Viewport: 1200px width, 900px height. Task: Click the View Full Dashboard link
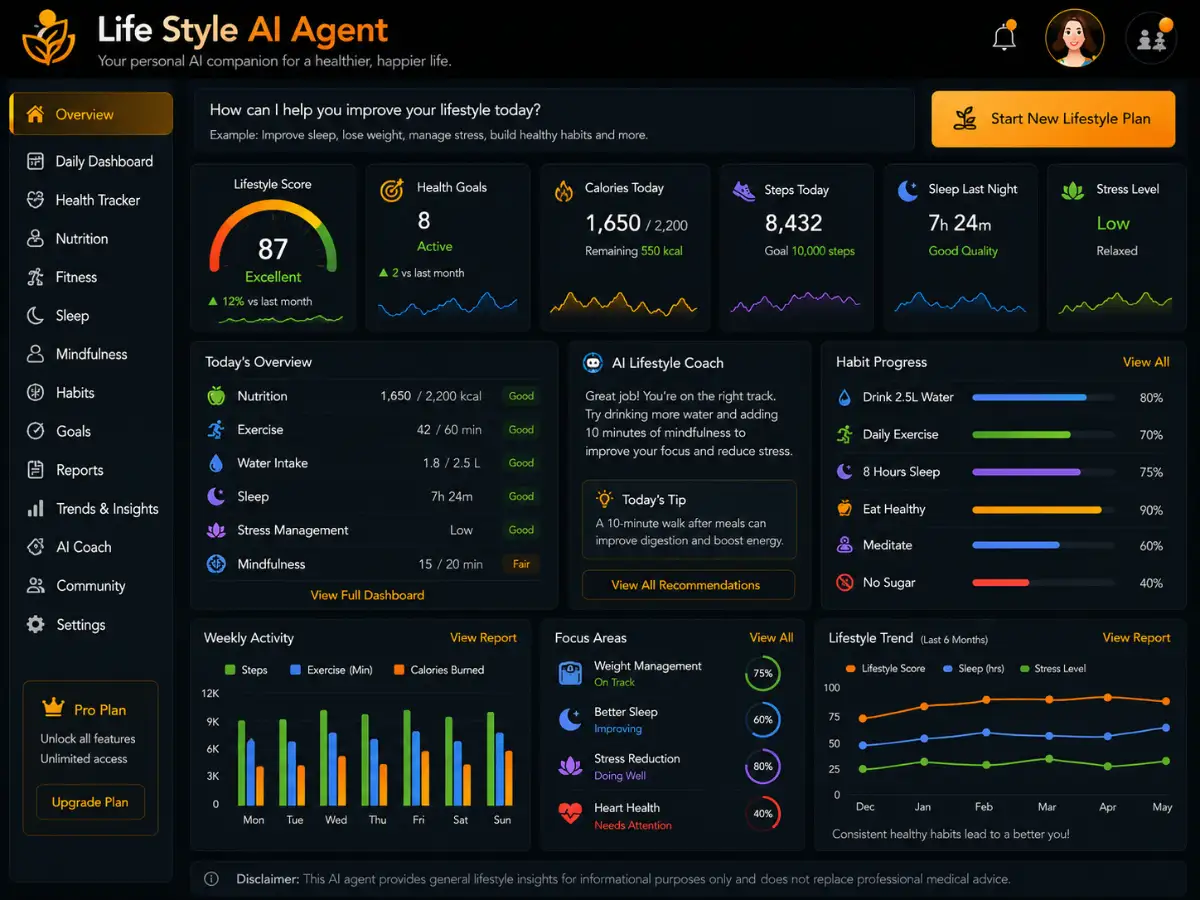click(367, 595)
